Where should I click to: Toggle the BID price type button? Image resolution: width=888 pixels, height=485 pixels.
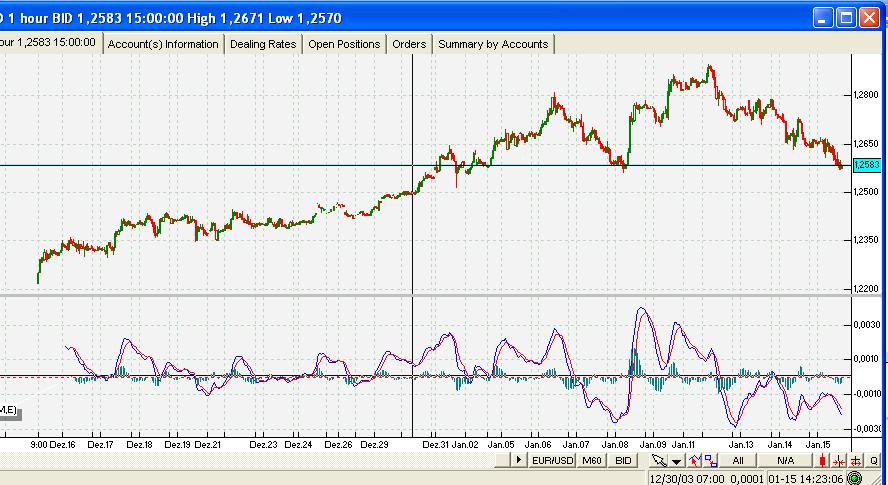coord(623,460)
